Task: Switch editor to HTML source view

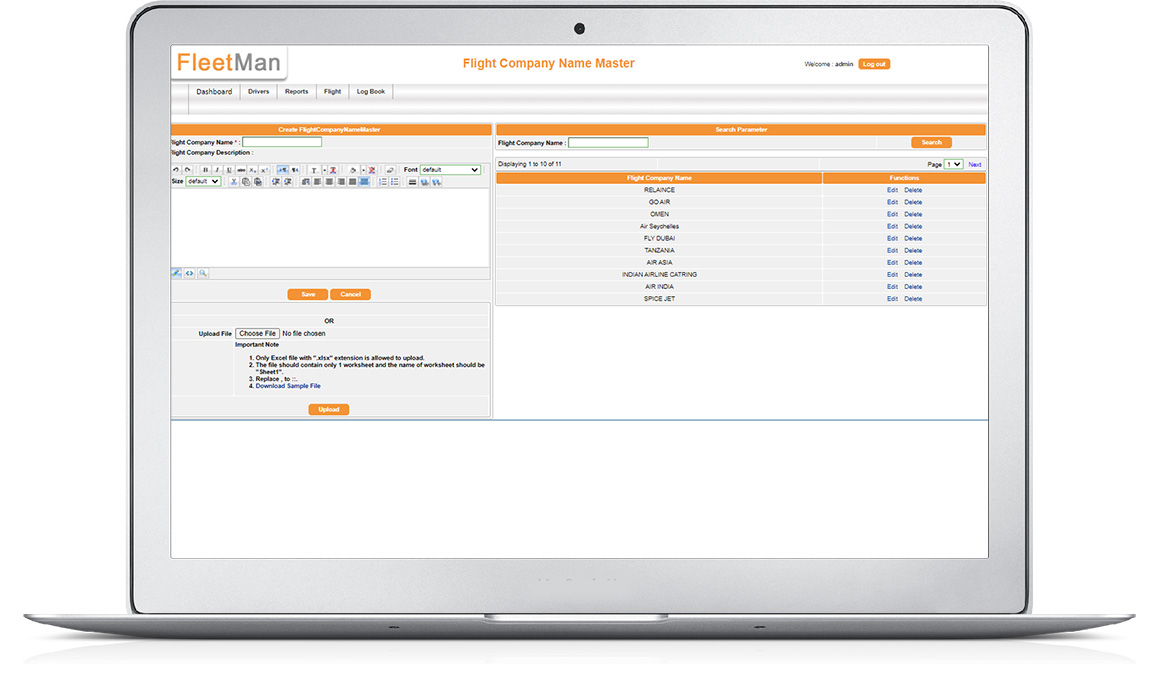Action: (x=189, y=273)
